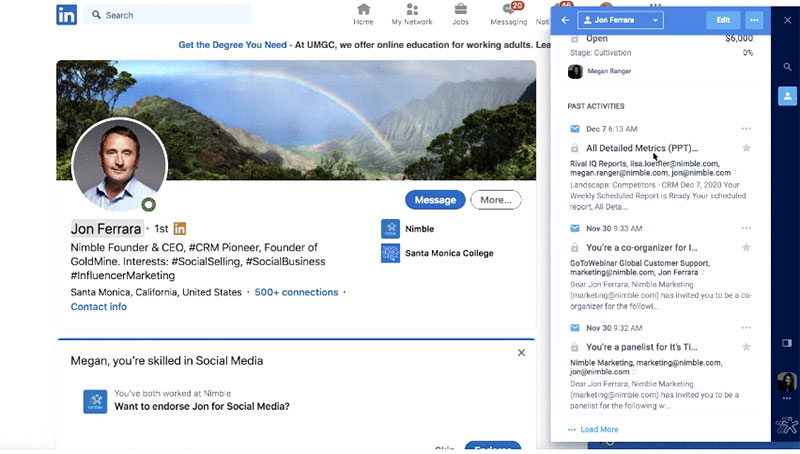Open My Network in LinkedIn
This screenshot has height=454, width=800.
[x=412, y=14]
